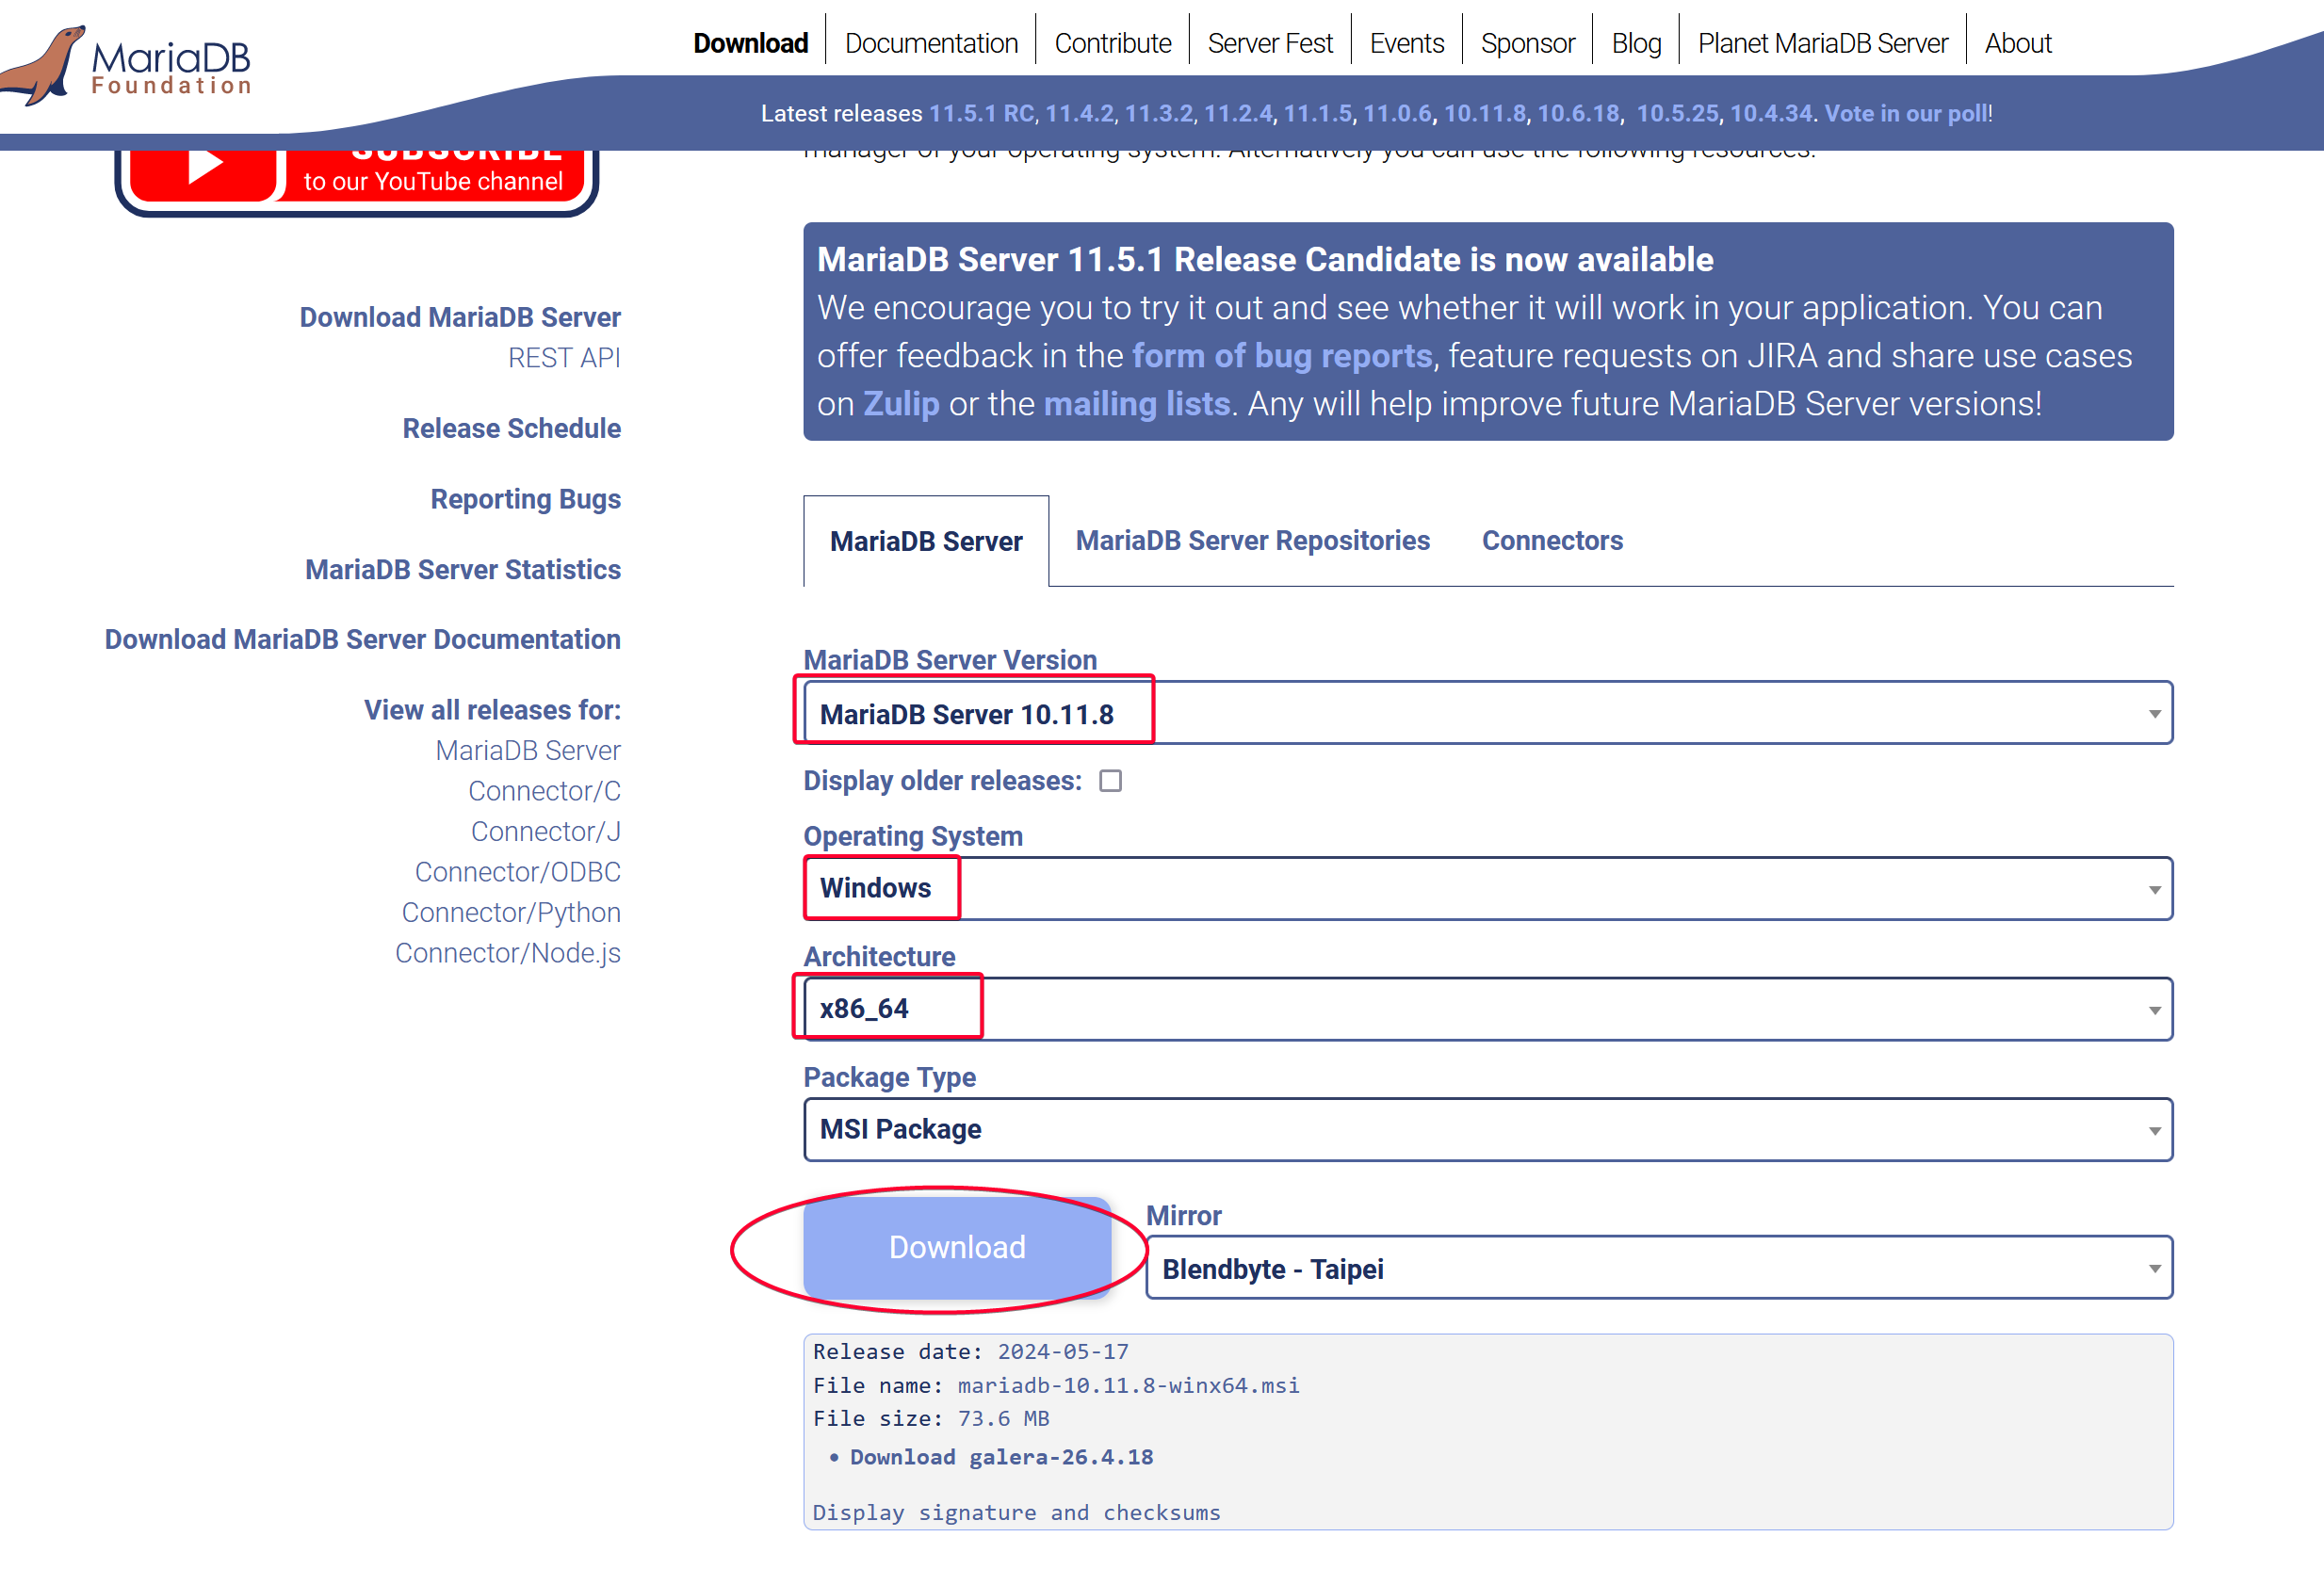The width and height of the screenshot is (2324, 1569).
Task: Click the Blog navigation menu icon
Action: pyautogui.click(x=1639, y=42)
